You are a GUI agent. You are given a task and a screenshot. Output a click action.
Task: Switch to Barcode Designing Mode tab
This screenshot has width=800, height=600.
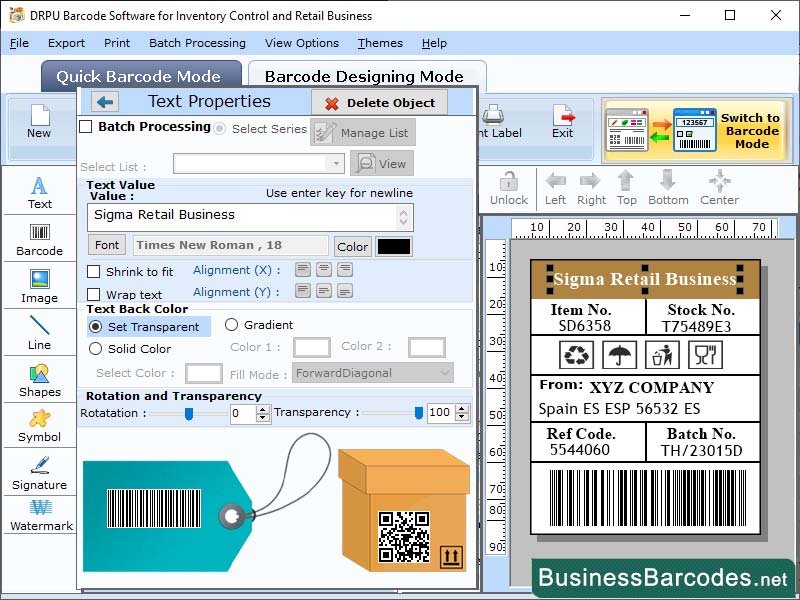coord(363,76)
